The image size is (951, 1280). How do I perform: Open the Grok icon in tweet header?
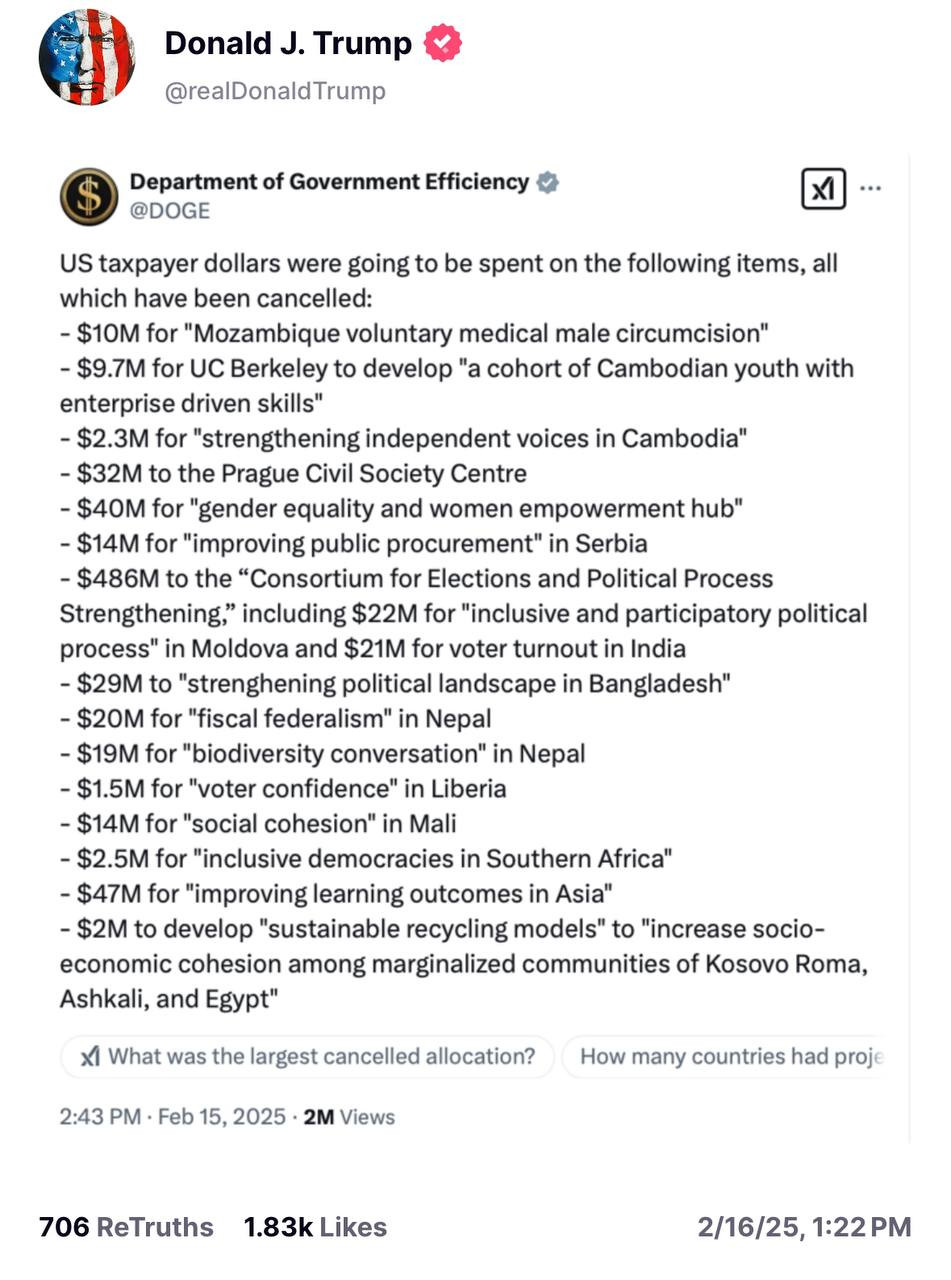click(x=823, y=189)
